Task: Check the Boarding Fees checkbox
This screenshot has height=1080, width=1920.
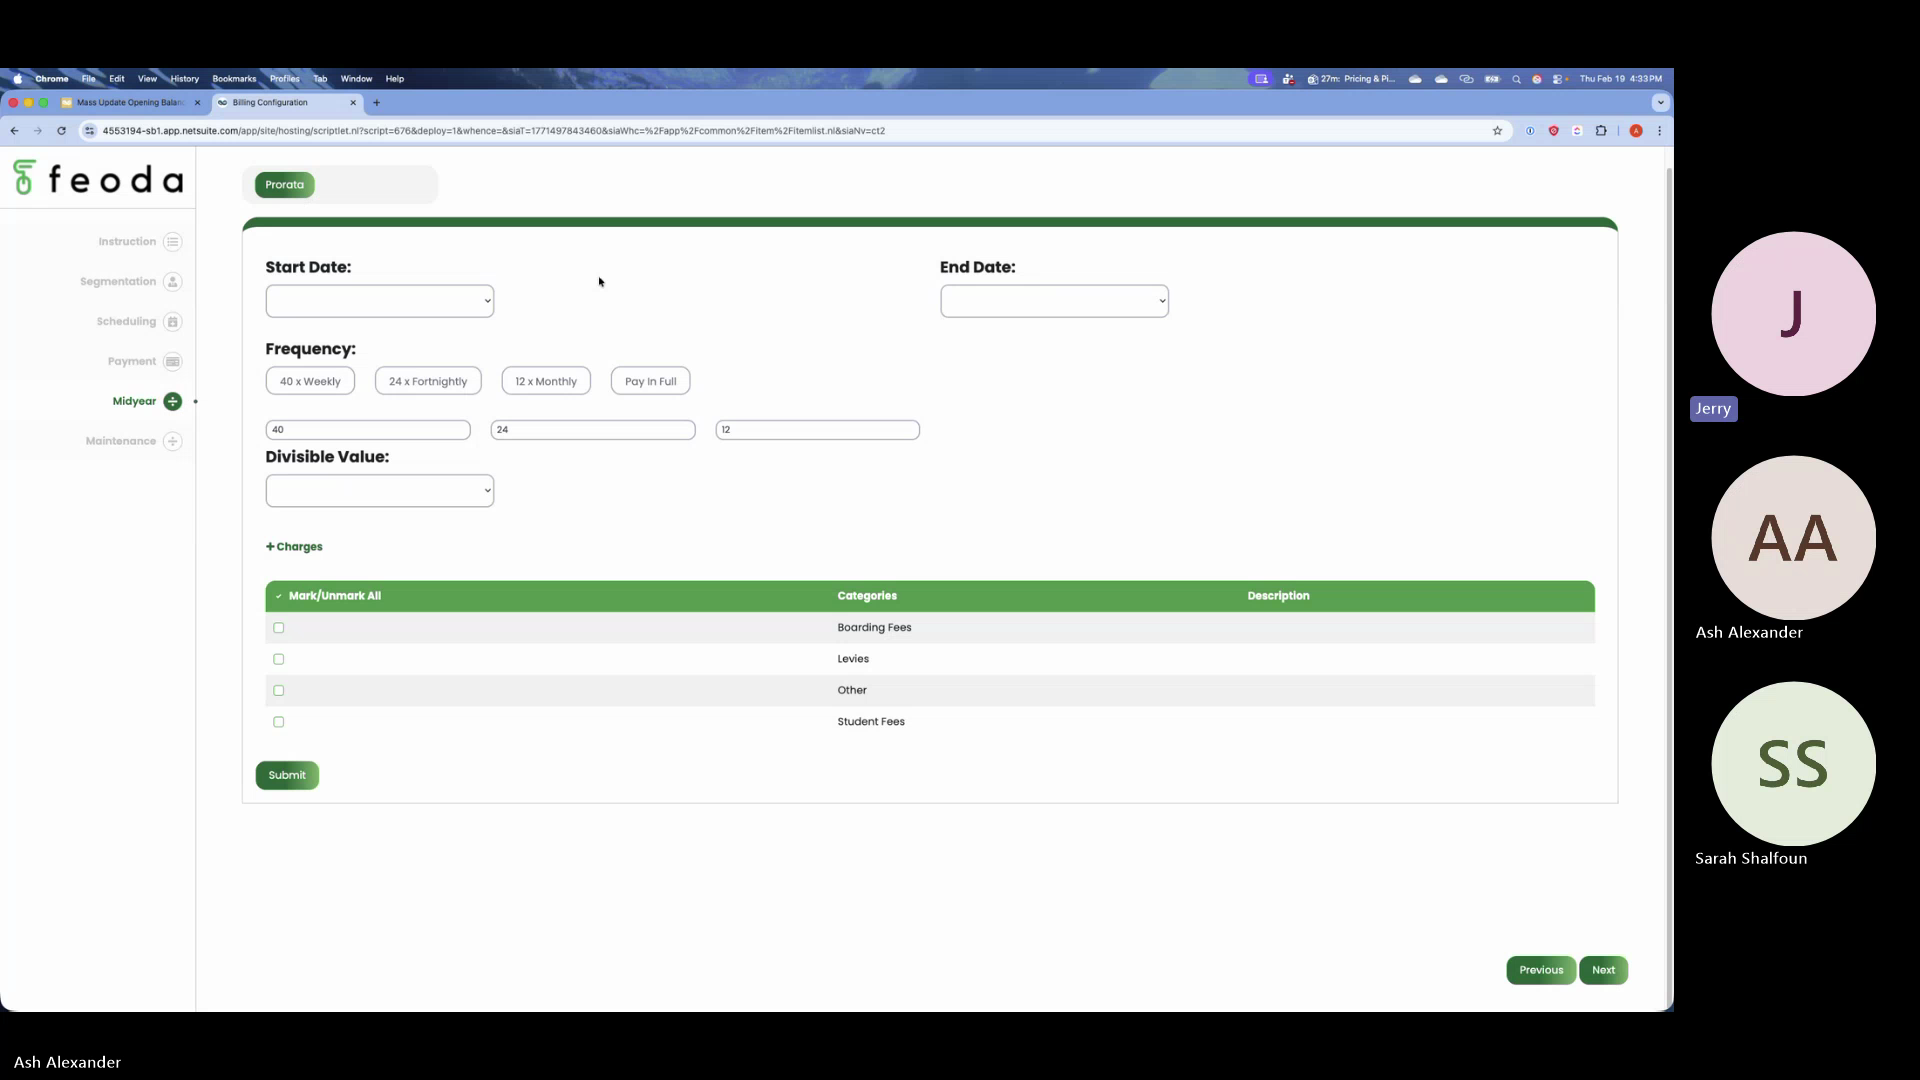Action: point(279,628)
